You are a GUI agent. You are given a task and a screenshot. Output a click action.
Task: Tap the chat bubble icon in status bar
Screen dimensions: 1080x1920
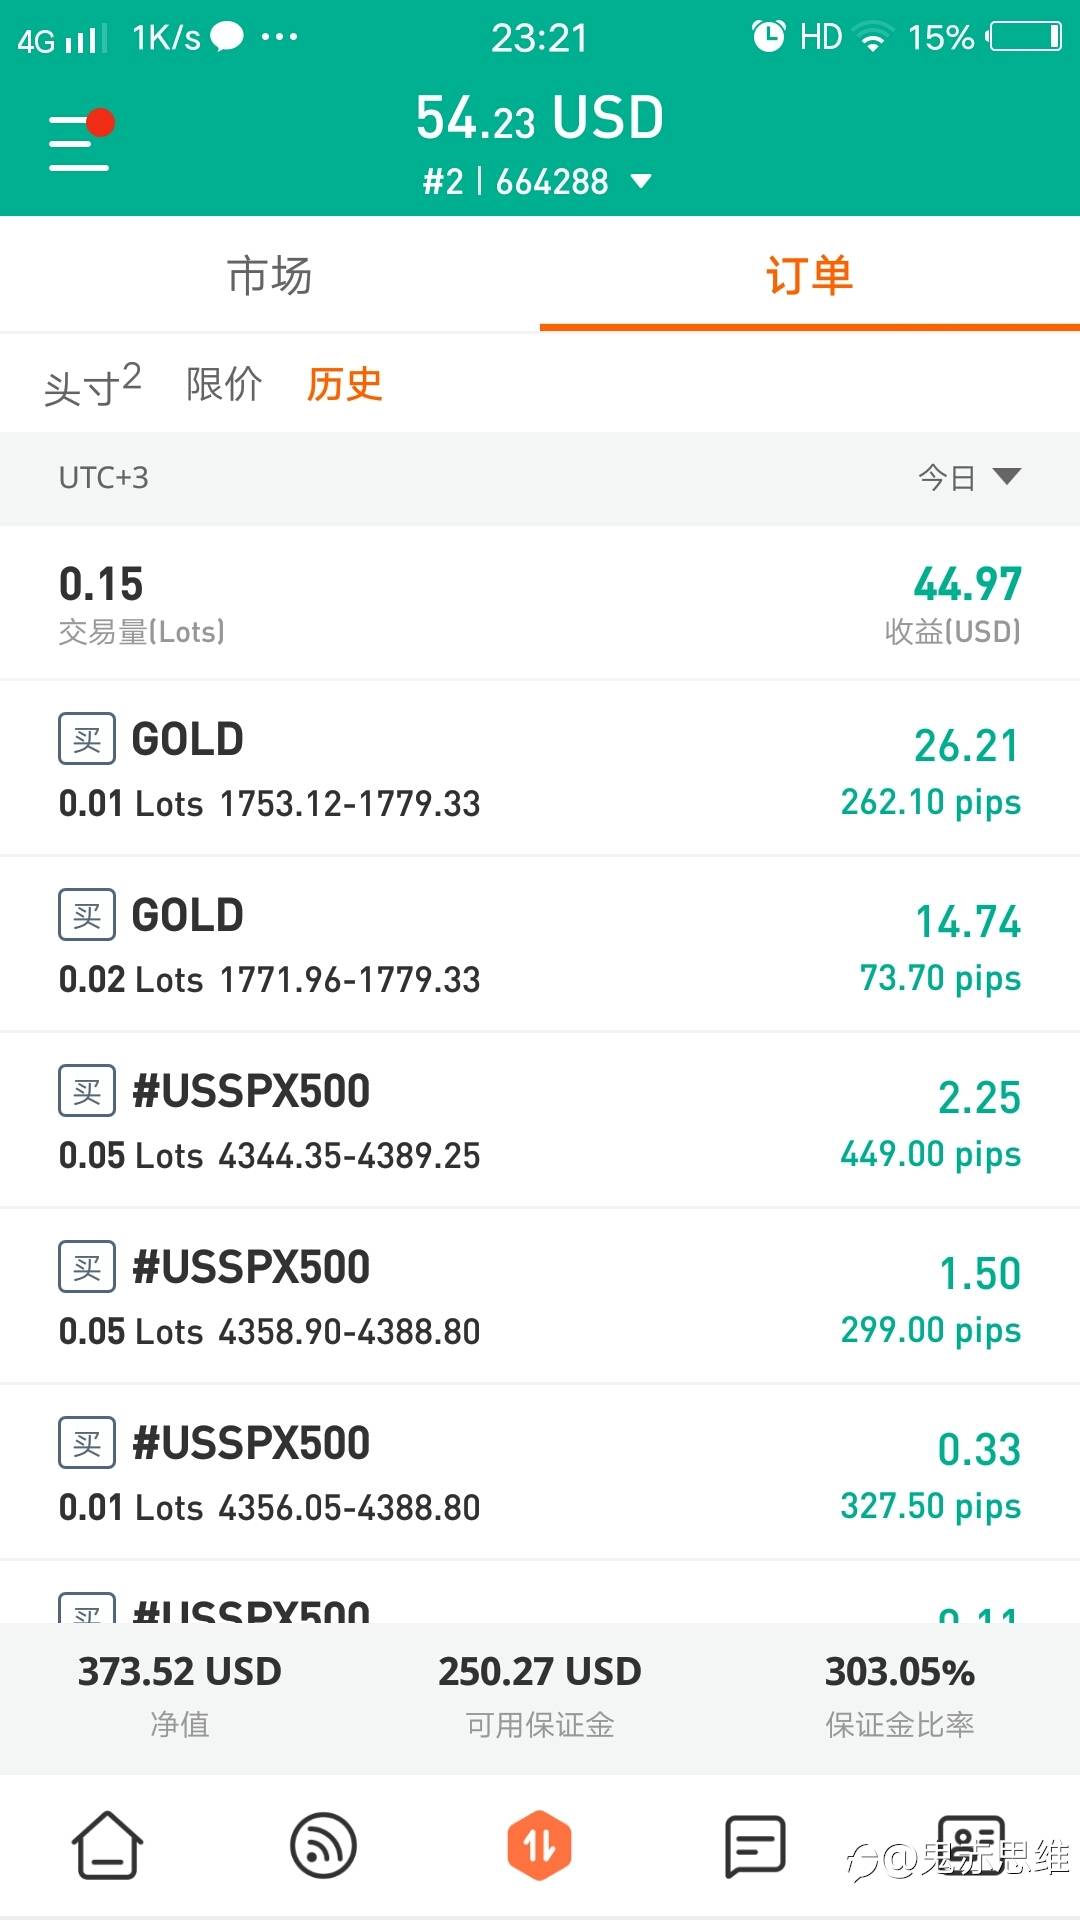click(x=227, y=37)
